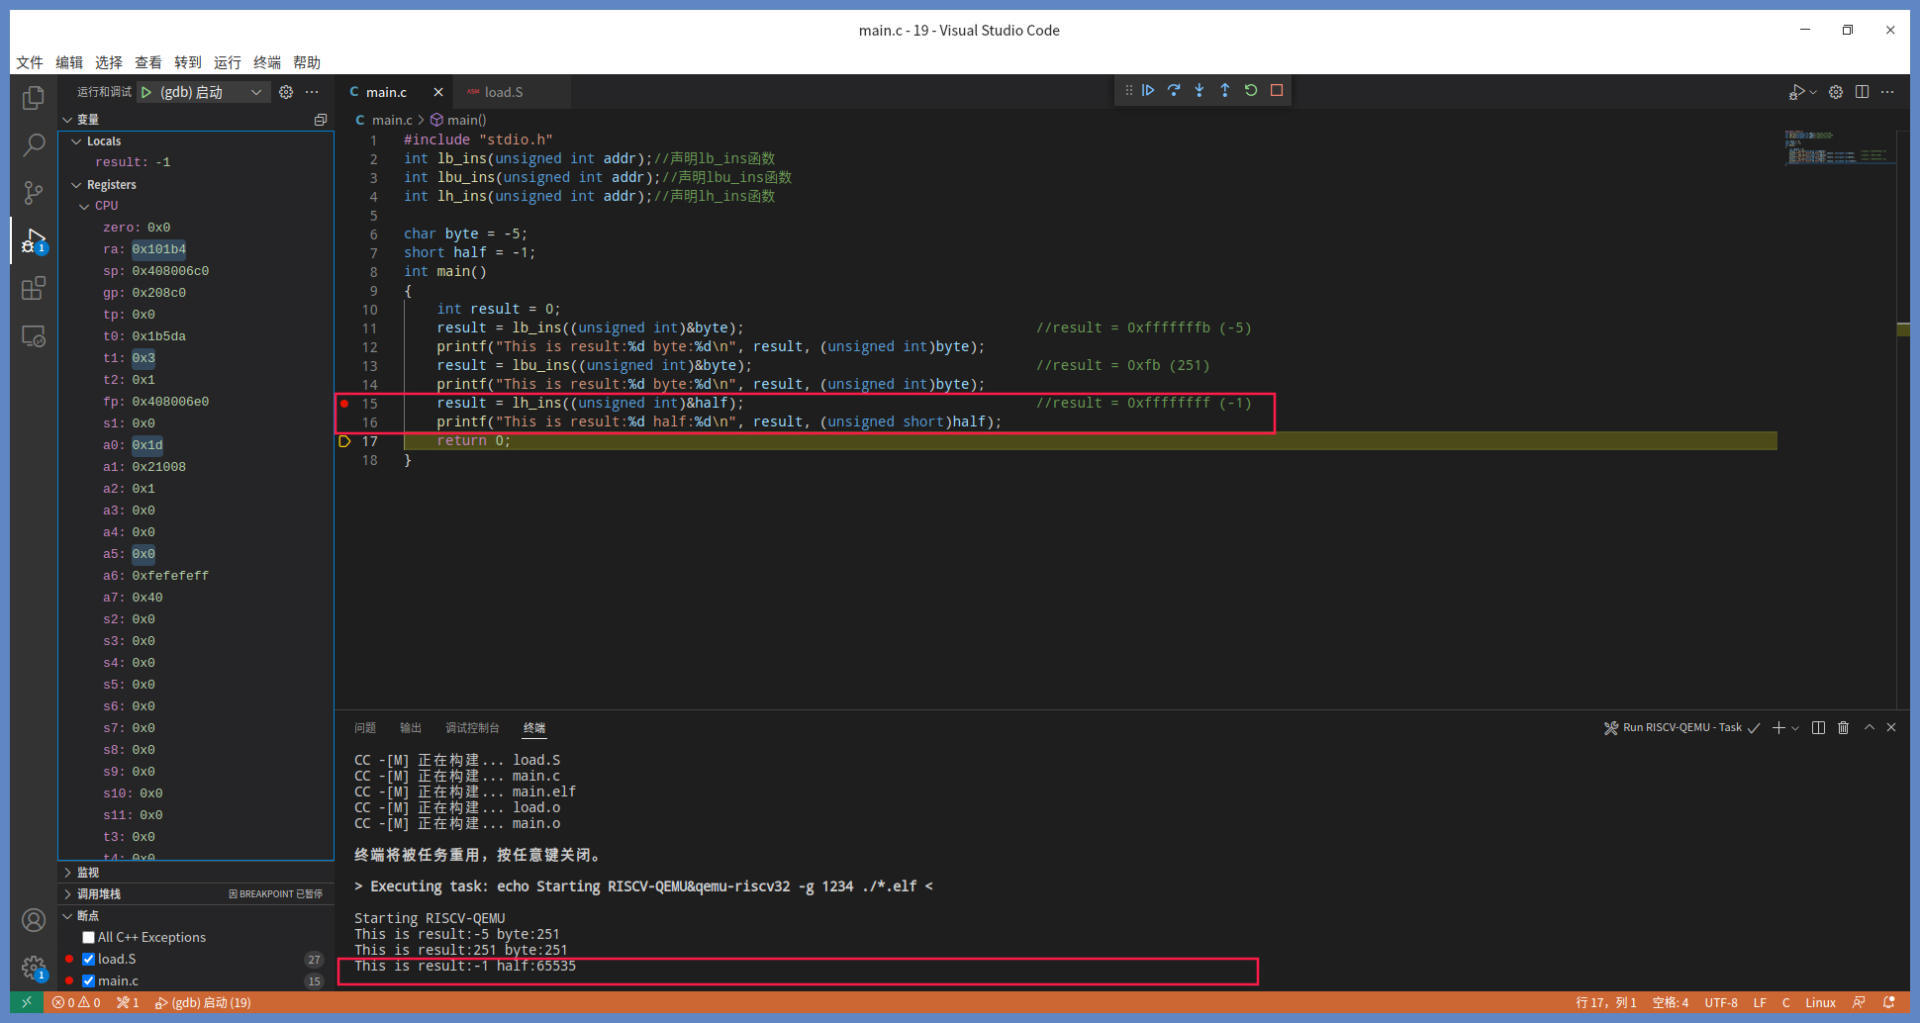Disable the main.c breakpoint checkbox
1920x1023 pixels.
point(89,981)
